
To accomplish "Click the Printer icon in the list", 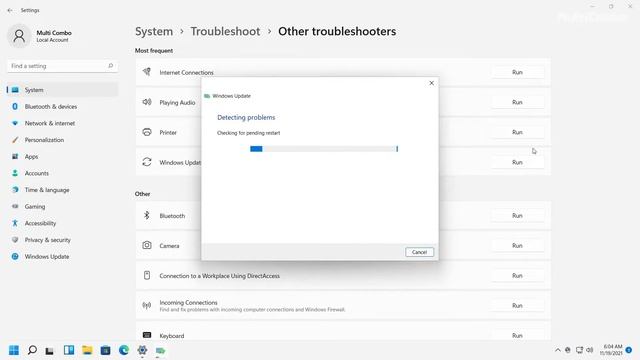I will (x=147, y=132).
